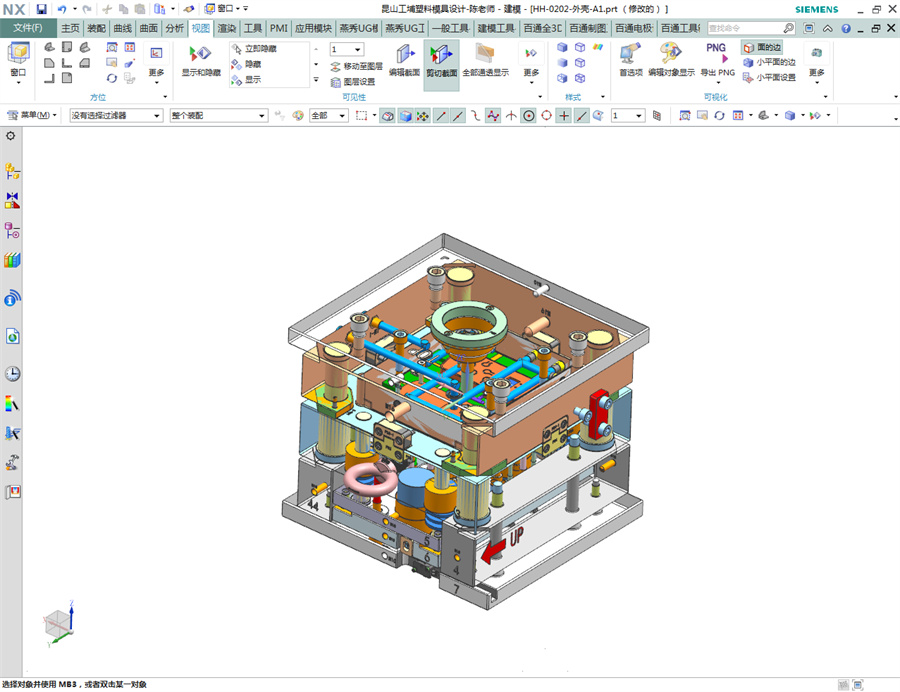Screen dimensions: 900x692
Task: Click the 查找命令 command search field
Action: click(745, 28)
